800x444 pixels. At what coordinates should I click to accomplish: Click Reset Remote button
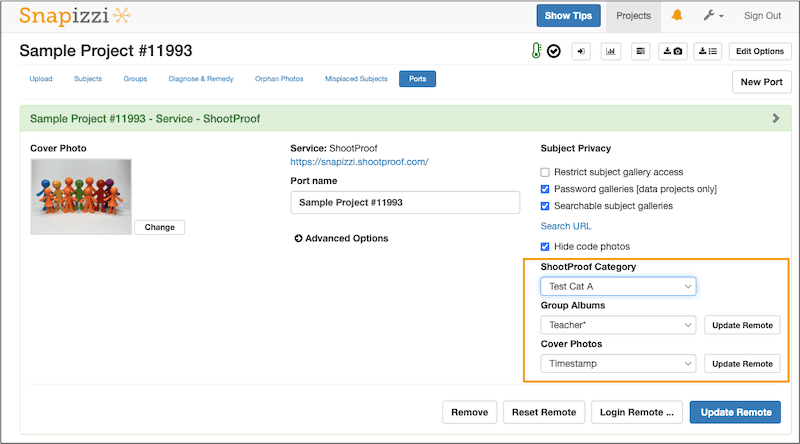544,412
